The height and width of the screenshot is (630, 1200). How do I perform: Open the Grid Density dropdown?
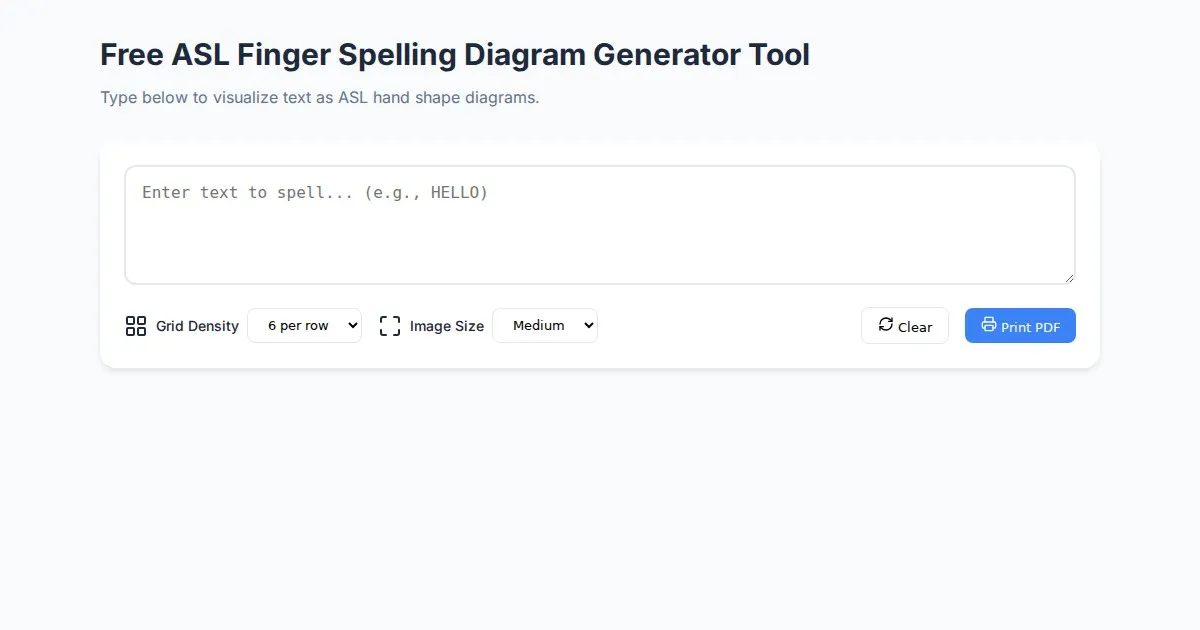coord(304,326)
